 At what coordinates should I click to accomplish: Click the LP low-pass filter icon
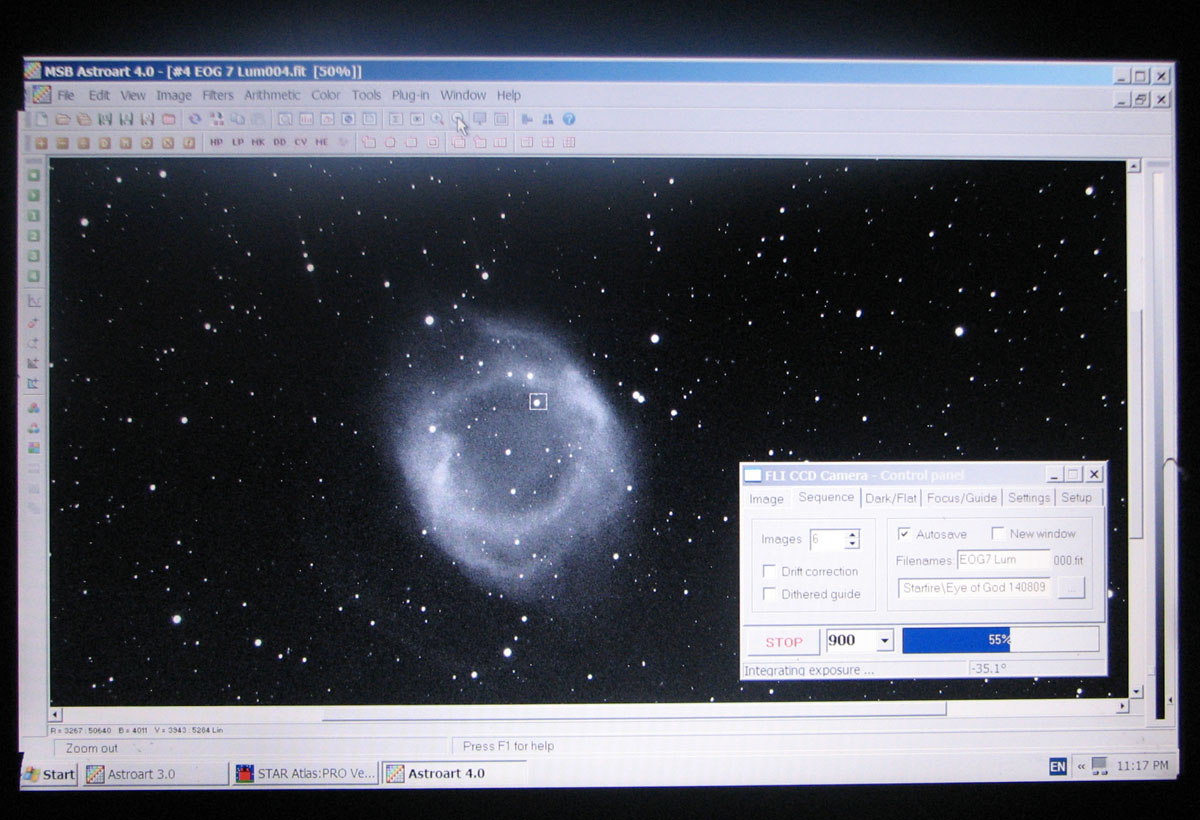[237, 142]
